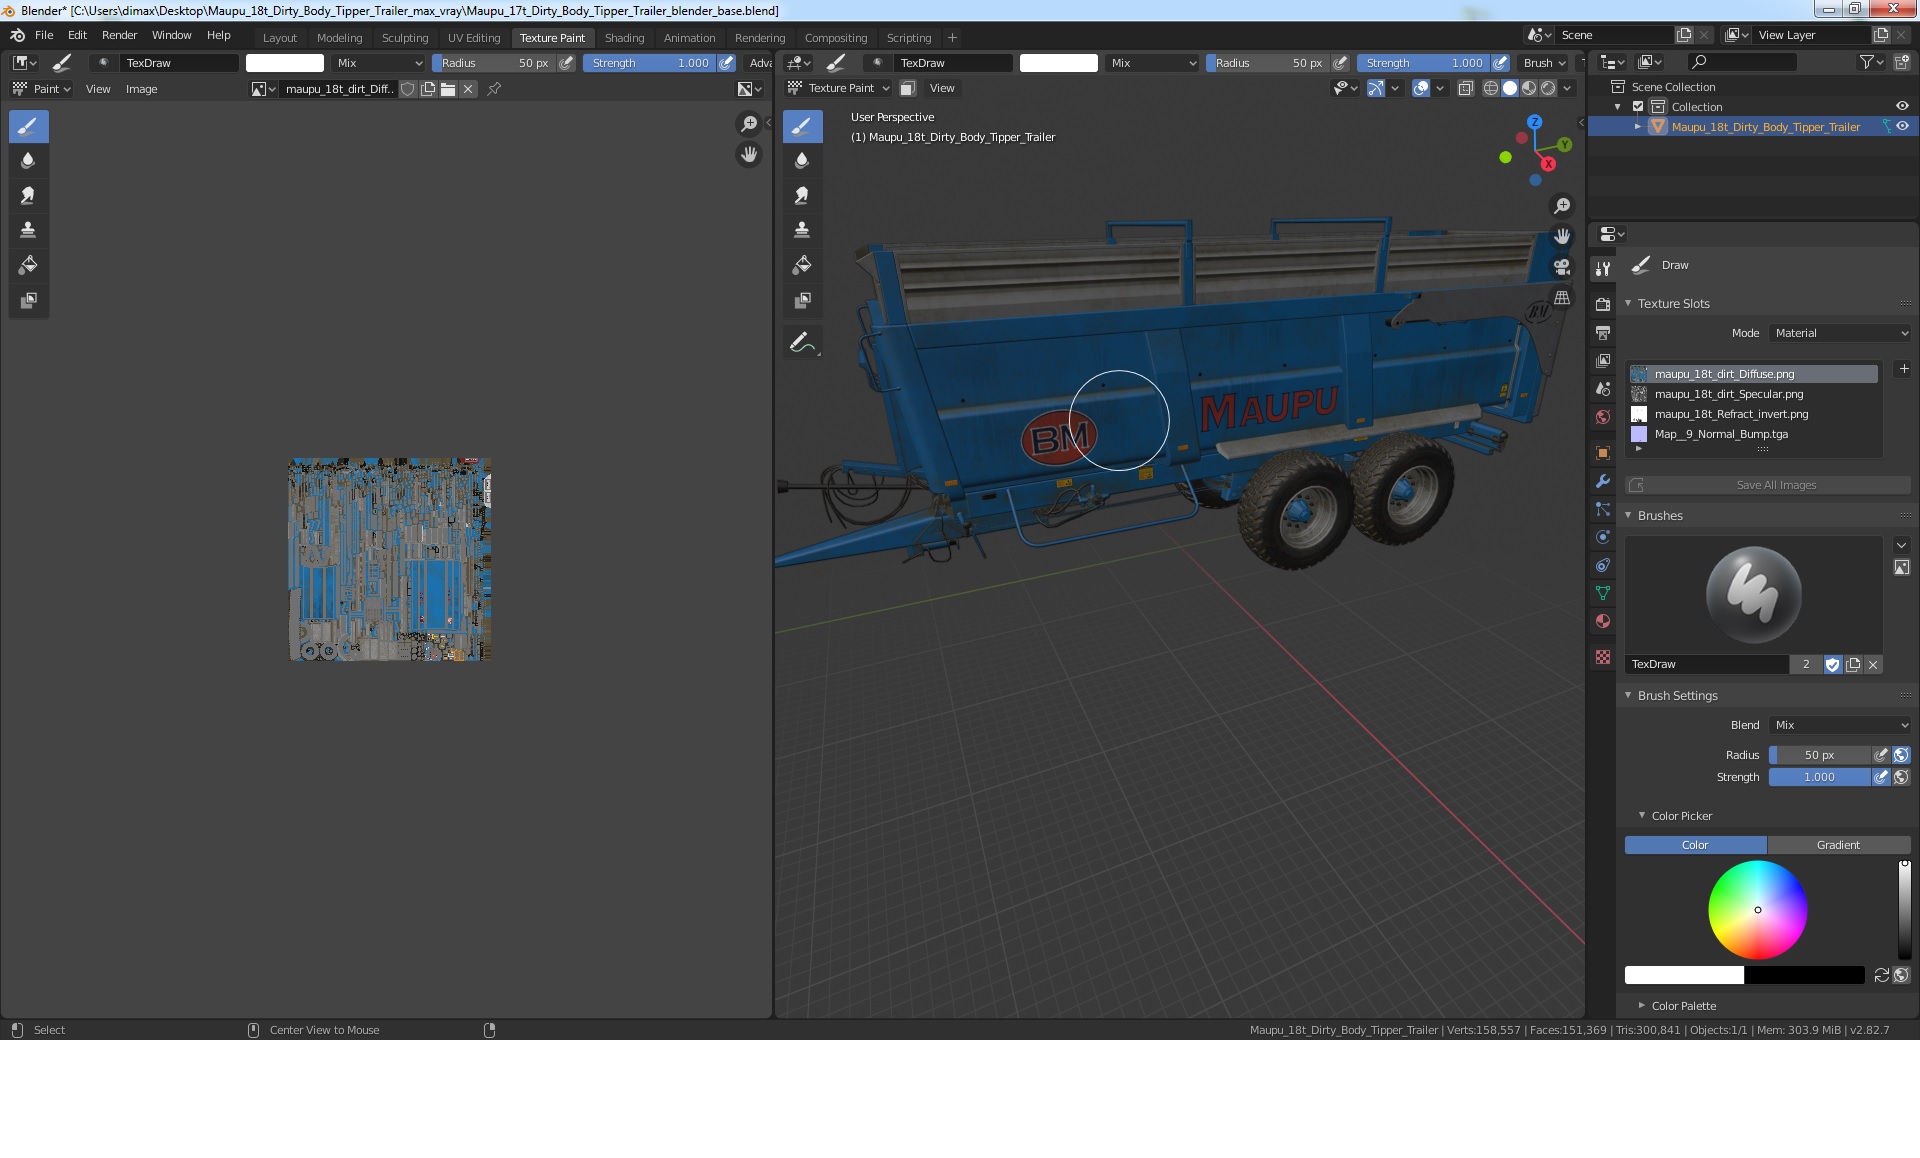Hide Maupu_18t_Dirty_Body_Tipper_Trailer in the outliner
Viewport: 1920px width, 1158px height.
click(1902, 127)
